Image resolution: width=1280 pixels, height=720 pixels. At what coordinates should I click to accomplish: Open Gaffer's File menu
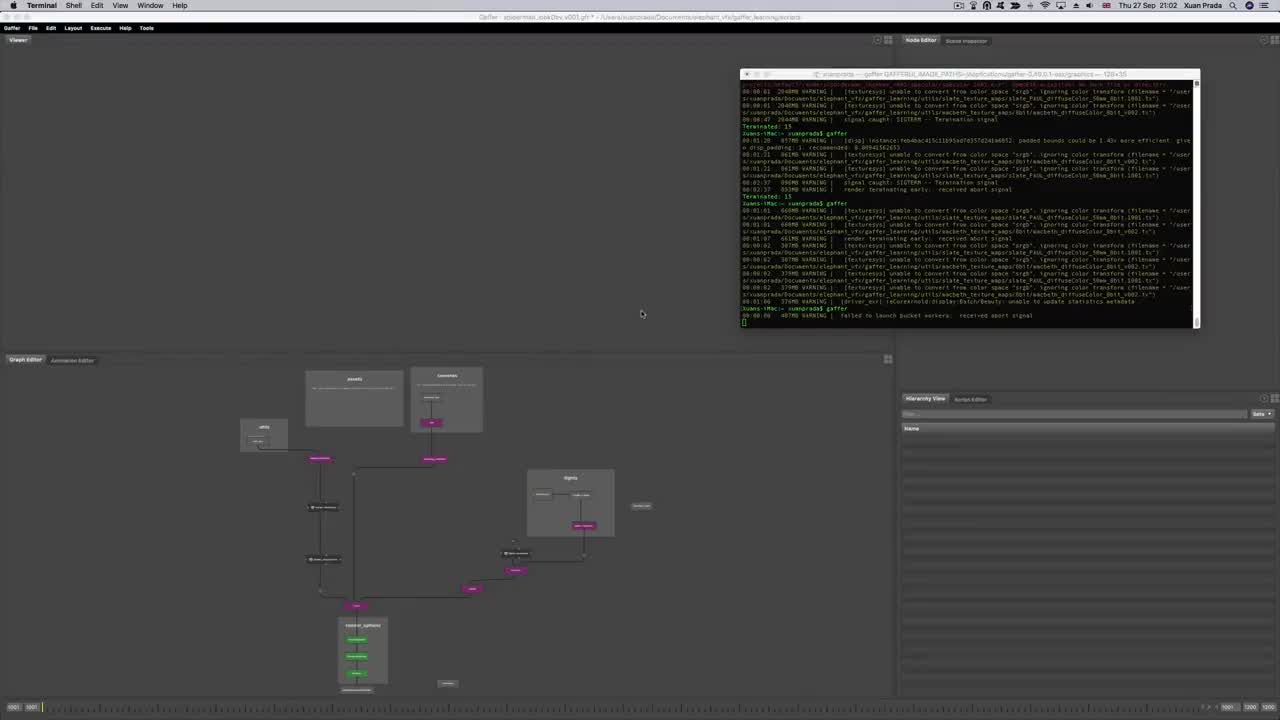point(33,28)
